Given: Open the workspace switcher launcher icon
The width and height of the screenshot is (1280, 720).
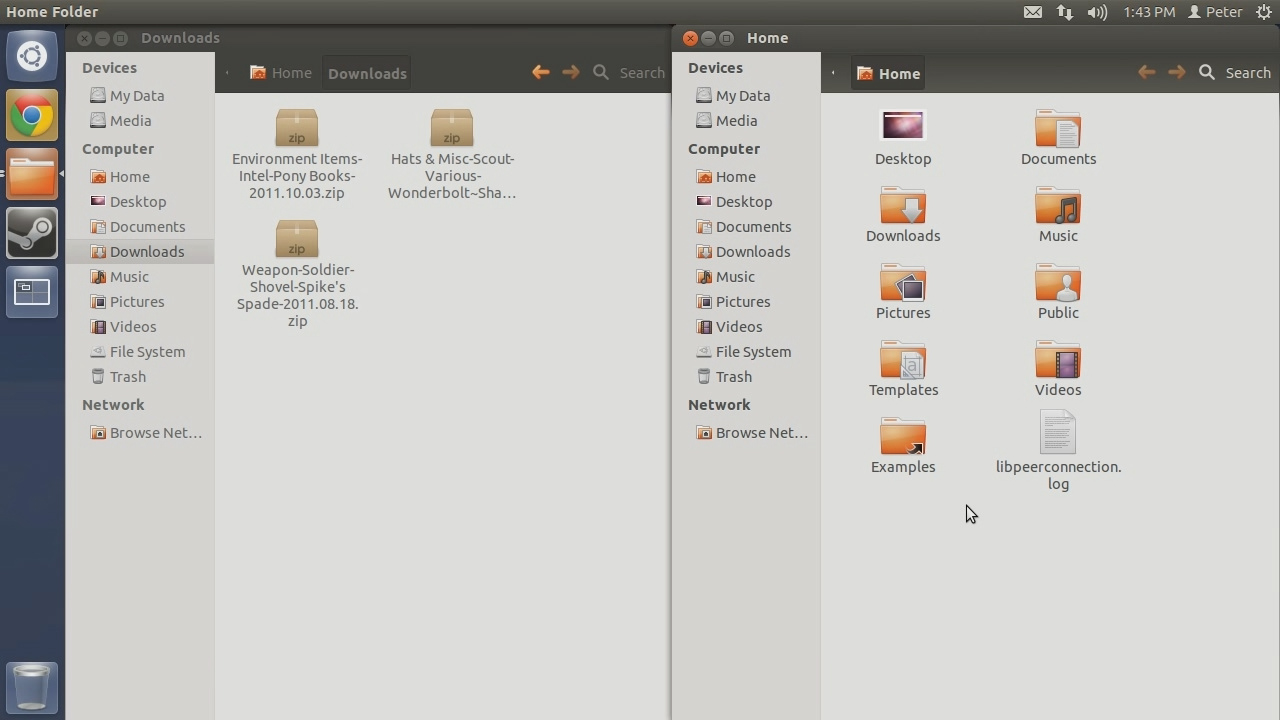Looking at the screenshot, I should [x=32, y=292].
